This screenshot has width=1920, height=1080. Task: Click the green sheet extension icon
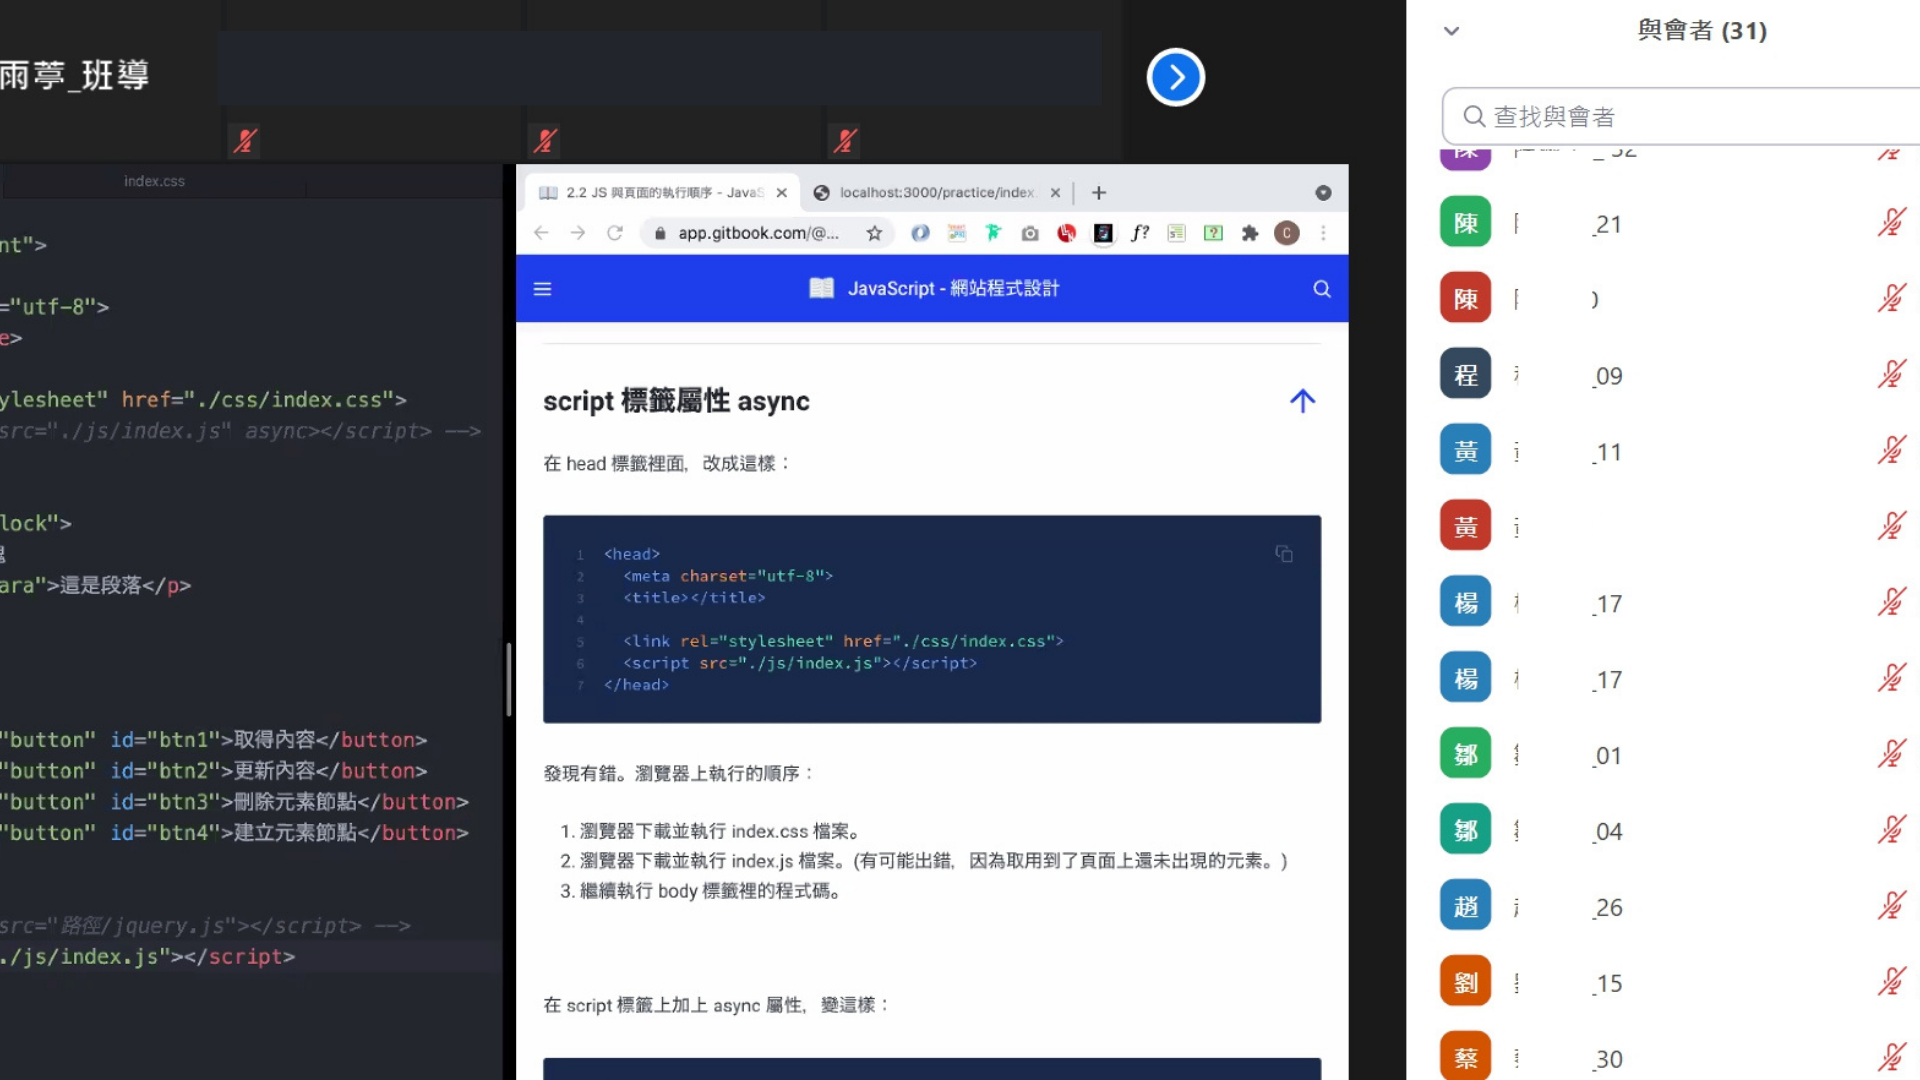point(1177,233)
